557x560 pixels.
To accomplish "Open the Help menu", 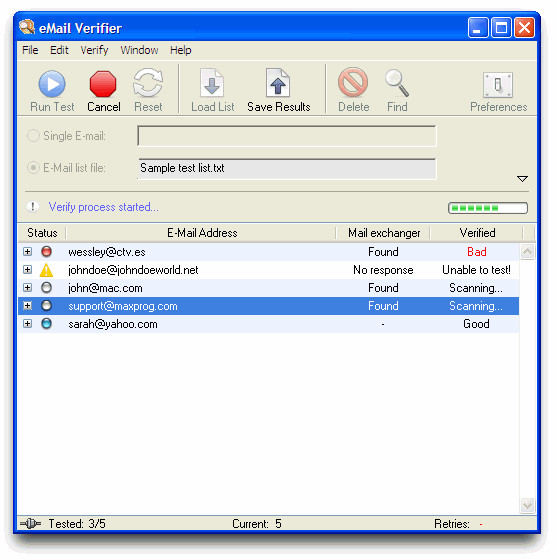I will pyautogui.click(x=181, y=50).
